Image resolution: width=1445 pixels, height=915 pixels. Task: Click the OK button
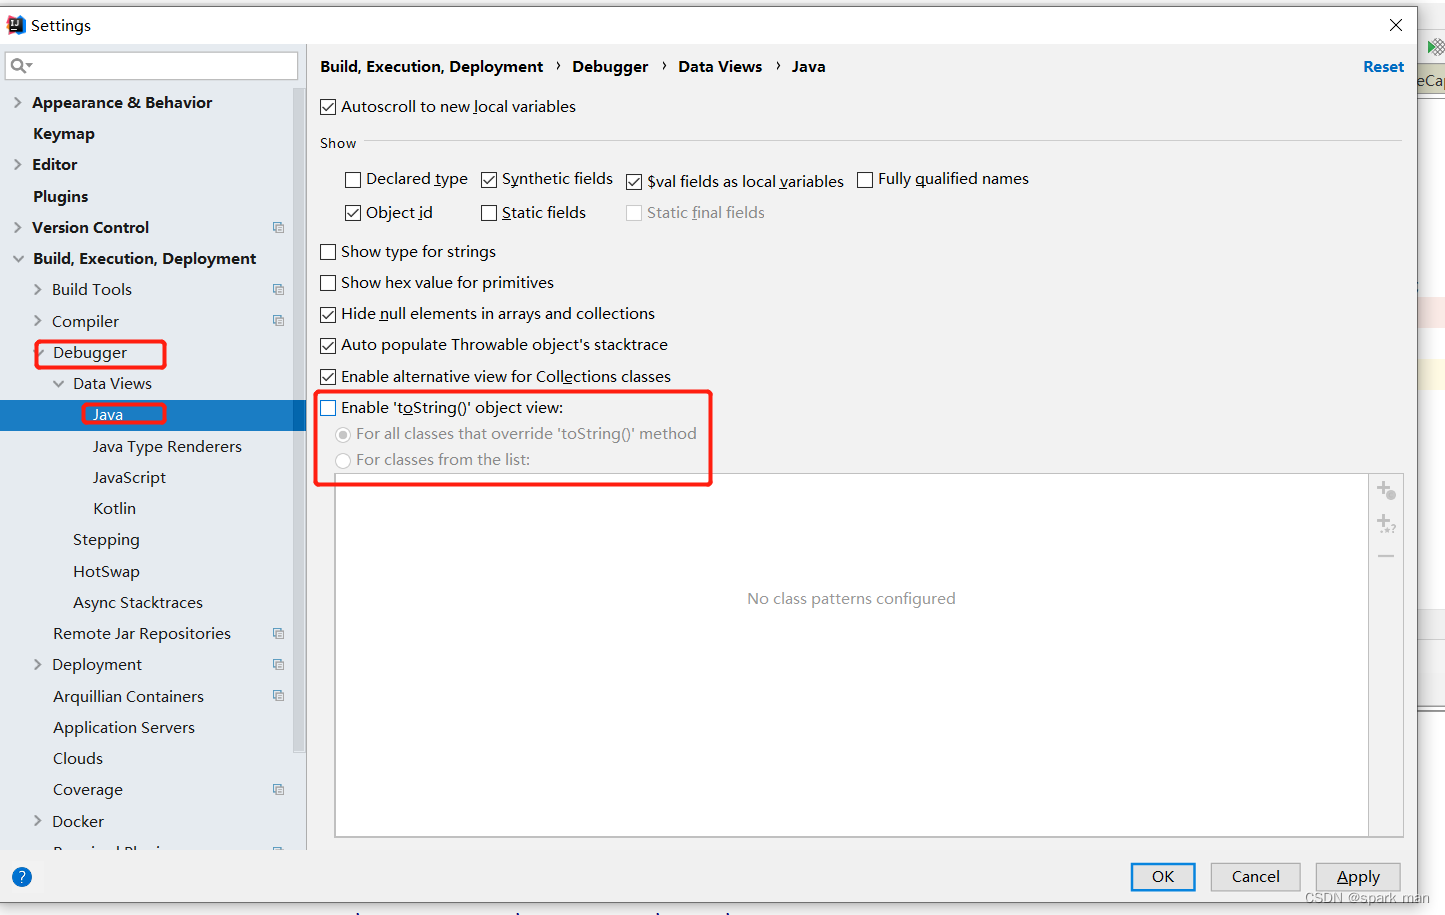point(1163,877)
